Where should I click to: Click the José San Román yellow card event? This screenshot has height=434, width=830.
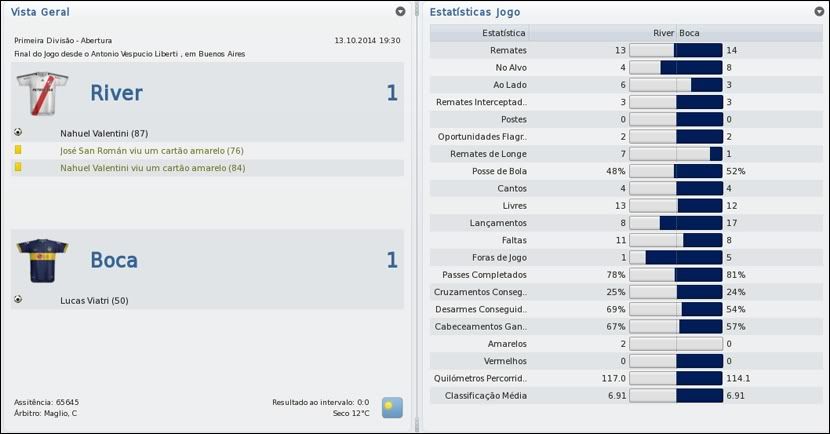tap(152, 151)
